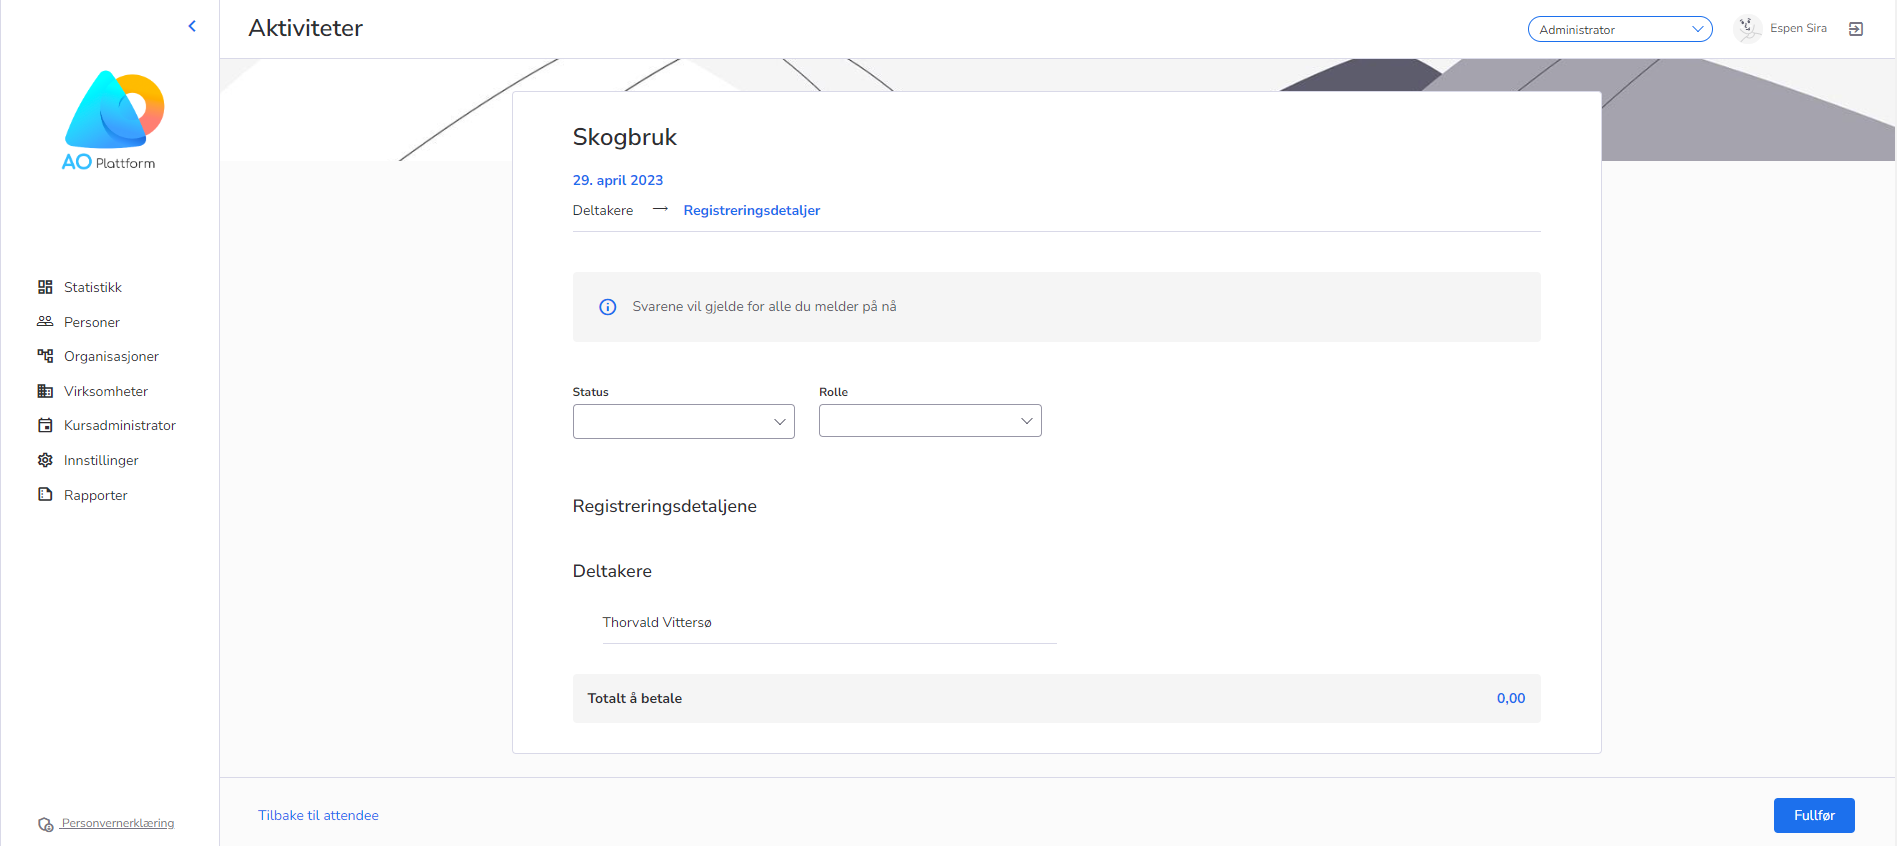
Task: Navigate to Innstillinger
Action: (x=101, y=460)
